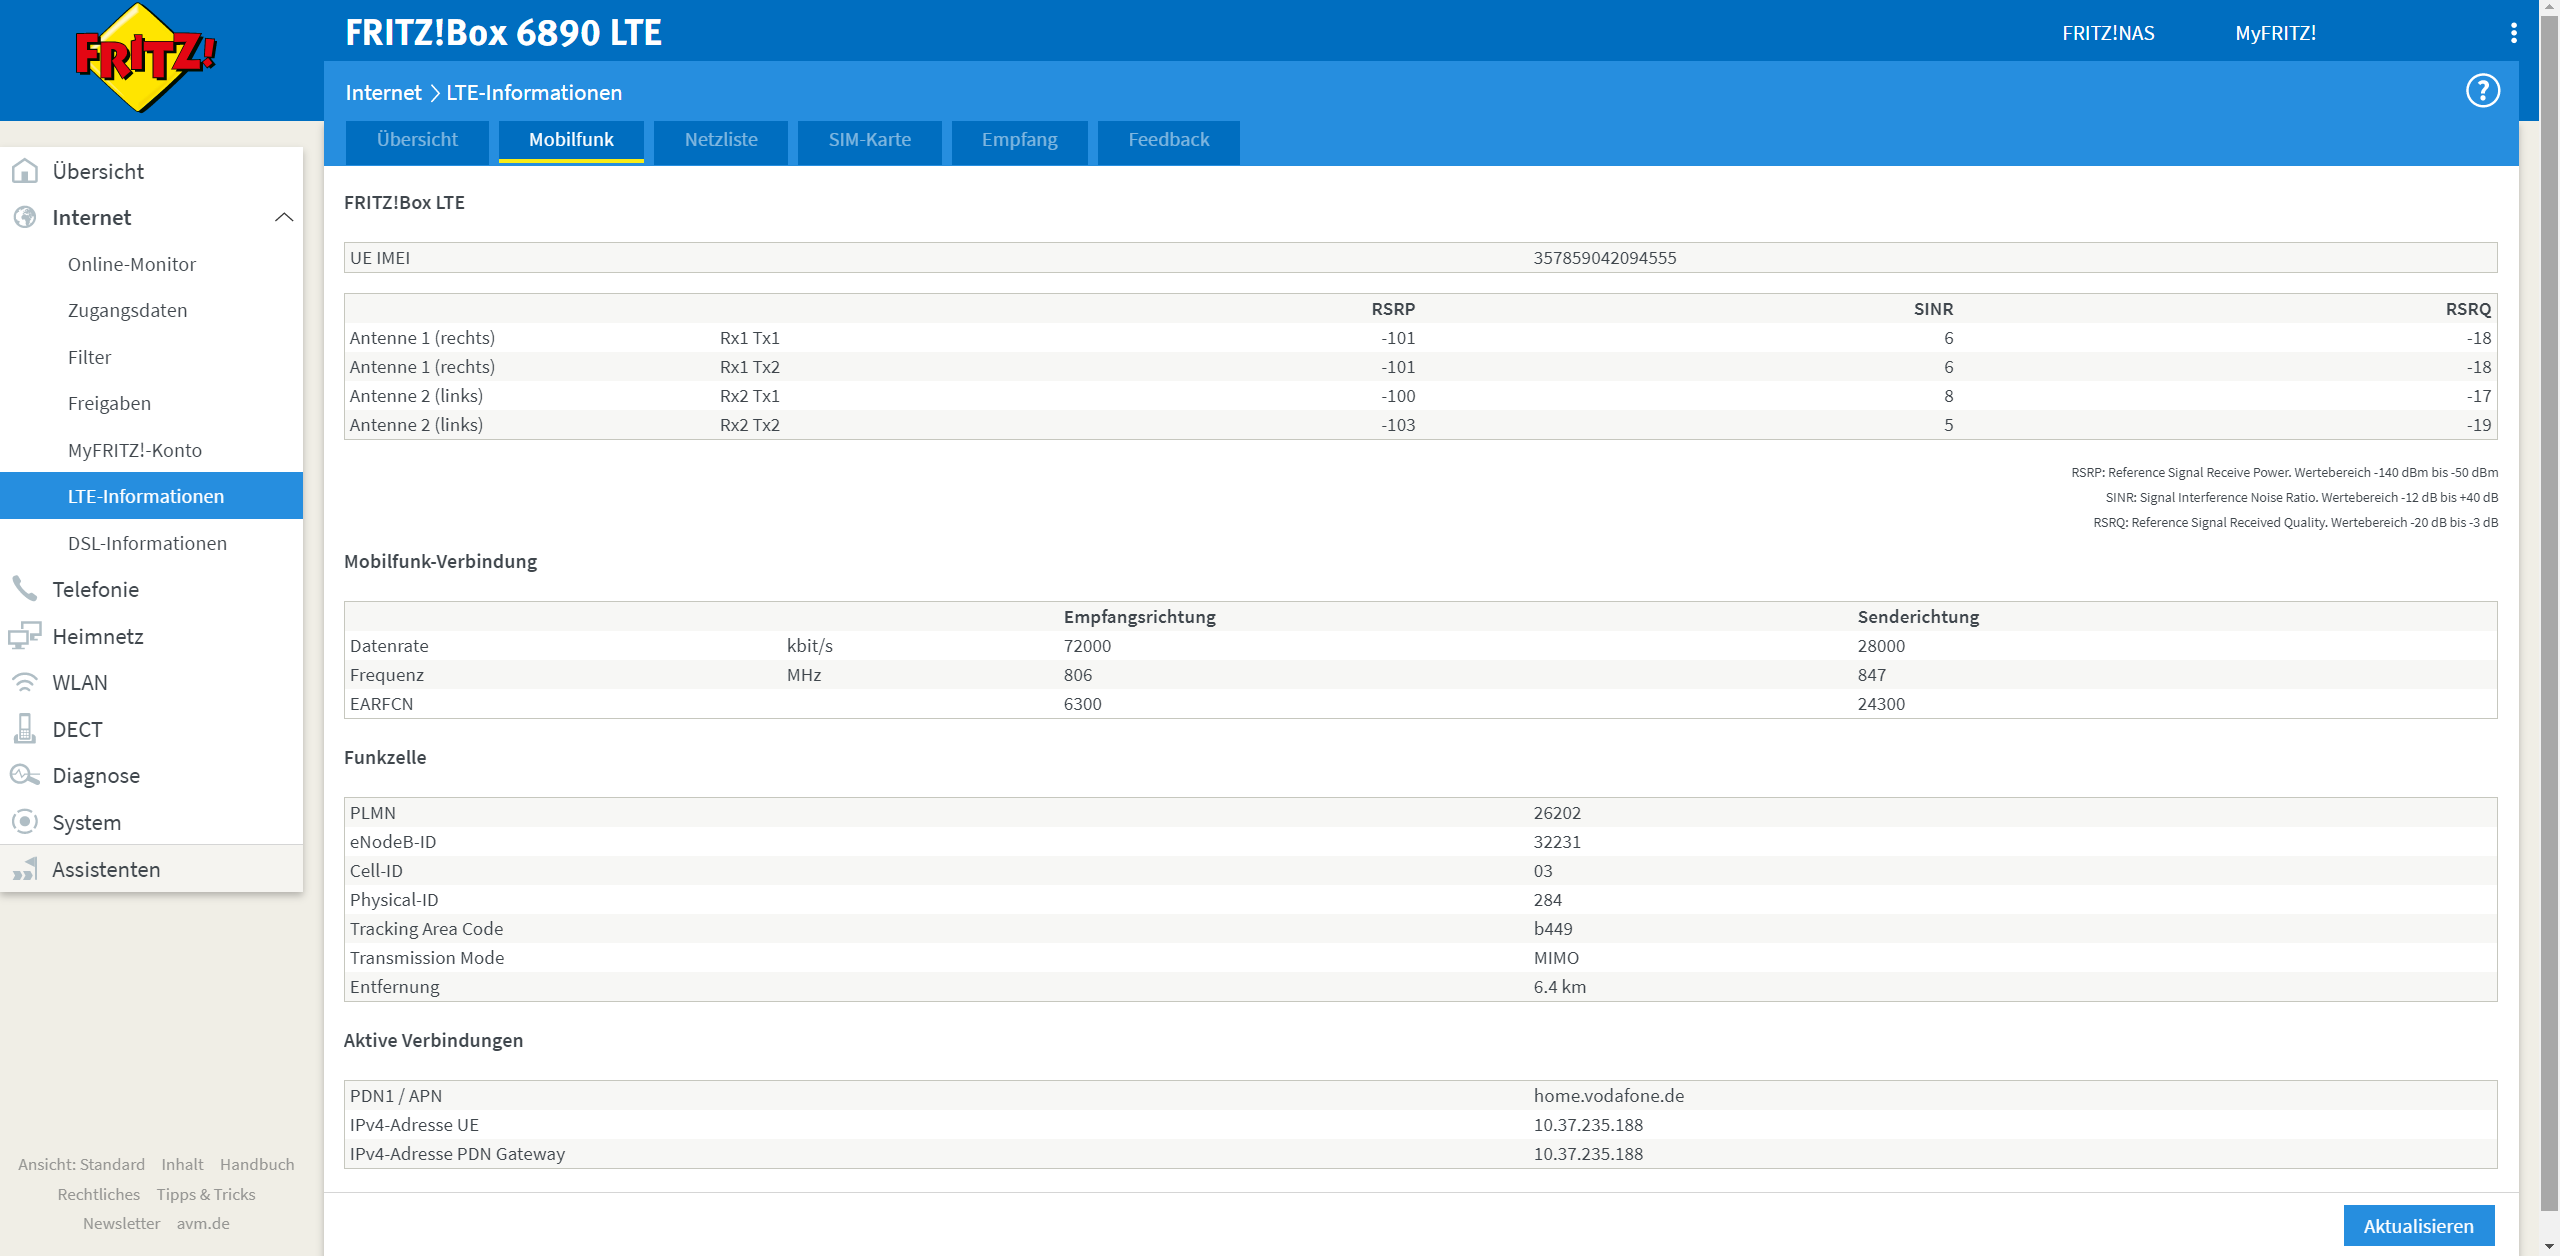This screenshot has width=2560, height=1256.
Task: Click eNodeB-ID value 32231
Action: pos(1557,842)
